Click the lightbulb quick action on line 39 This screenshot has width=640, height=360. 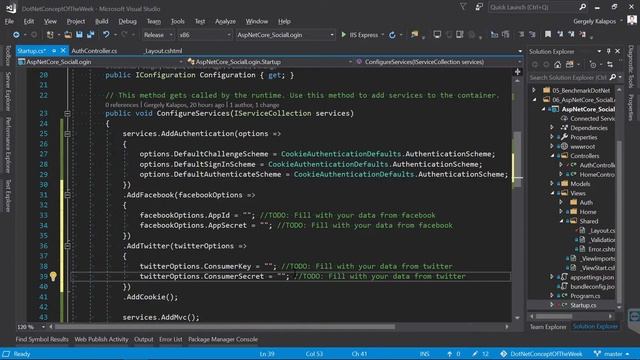(53, 276)
